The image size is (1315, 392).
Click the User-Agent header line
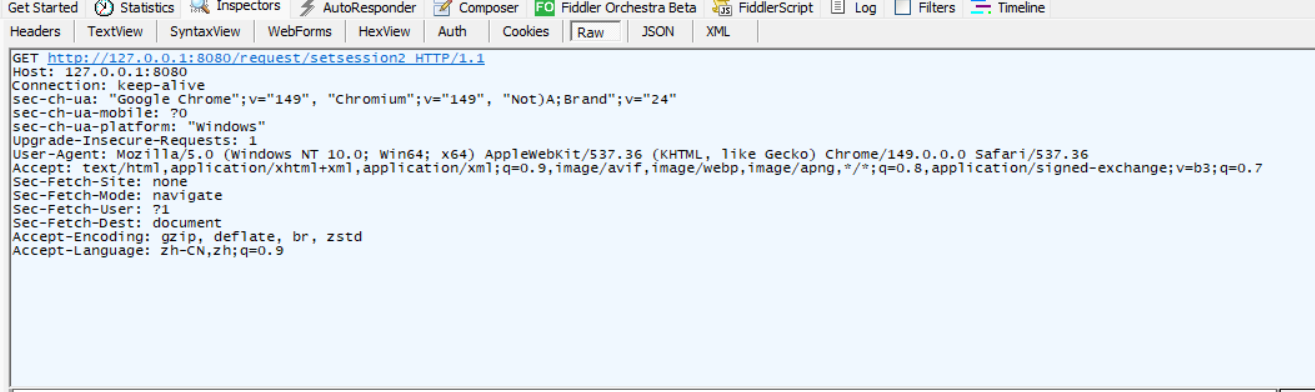[550, 154]
